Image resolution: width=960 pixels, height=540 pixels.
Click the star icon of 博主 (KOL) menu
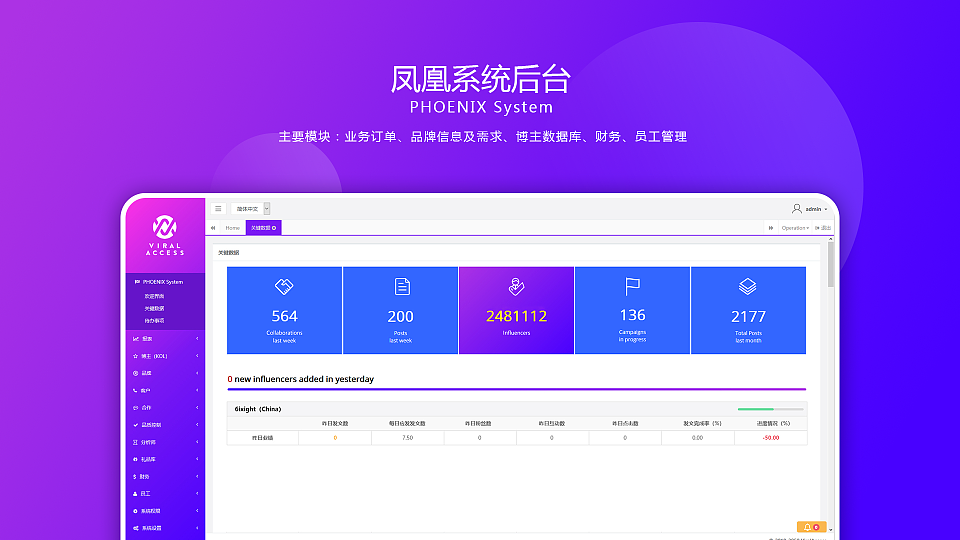(x=135, y=356)
